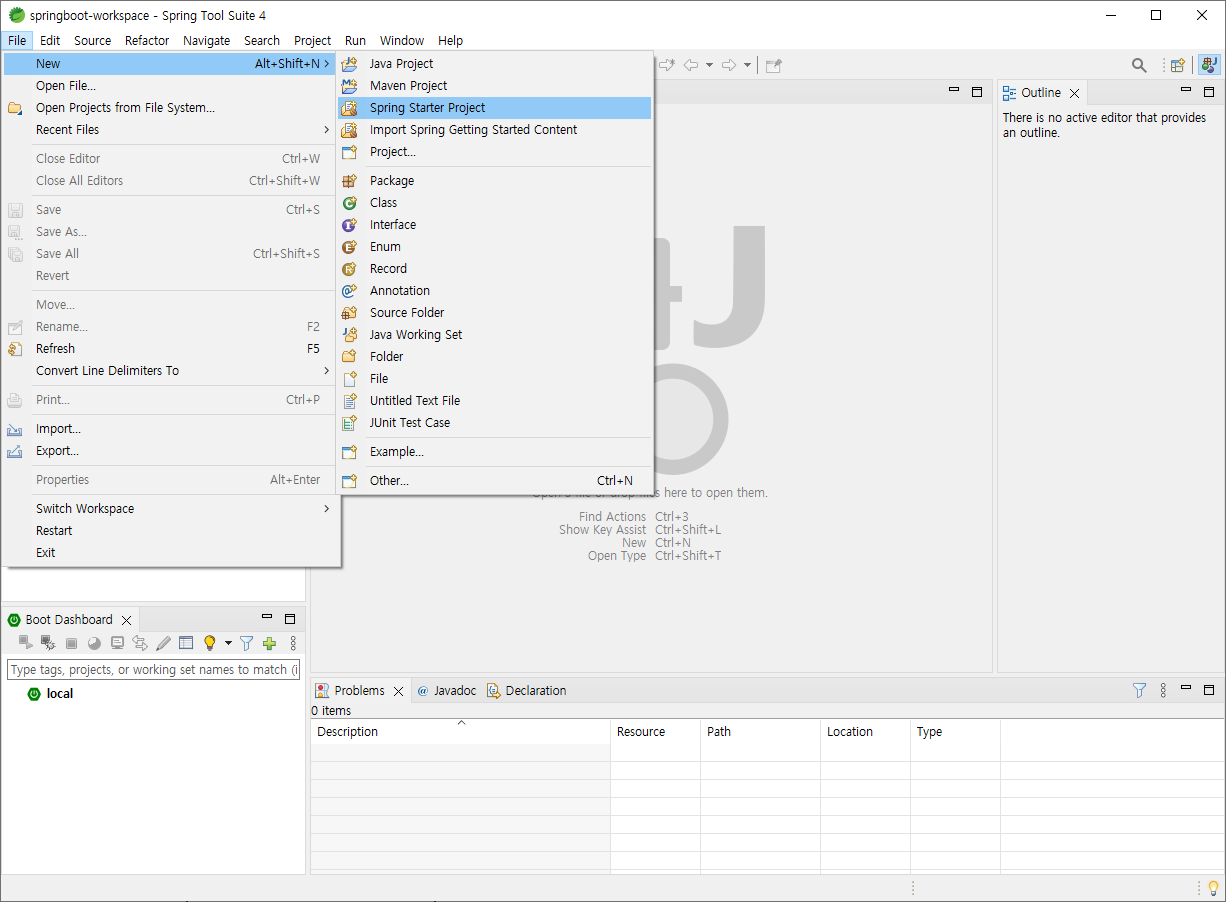Open the Window menu

click(x=402, y=41)
